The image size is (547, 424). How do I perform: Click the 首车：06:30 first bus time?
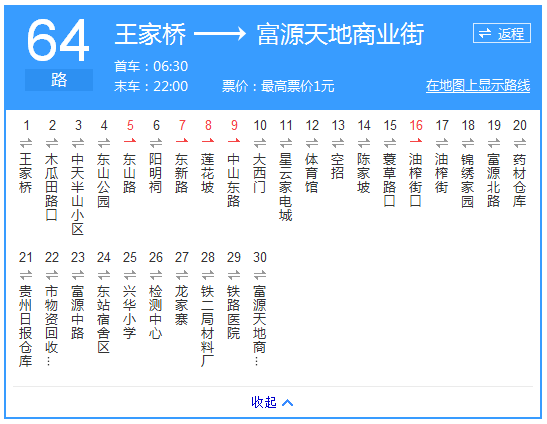[x=151, y=66]
